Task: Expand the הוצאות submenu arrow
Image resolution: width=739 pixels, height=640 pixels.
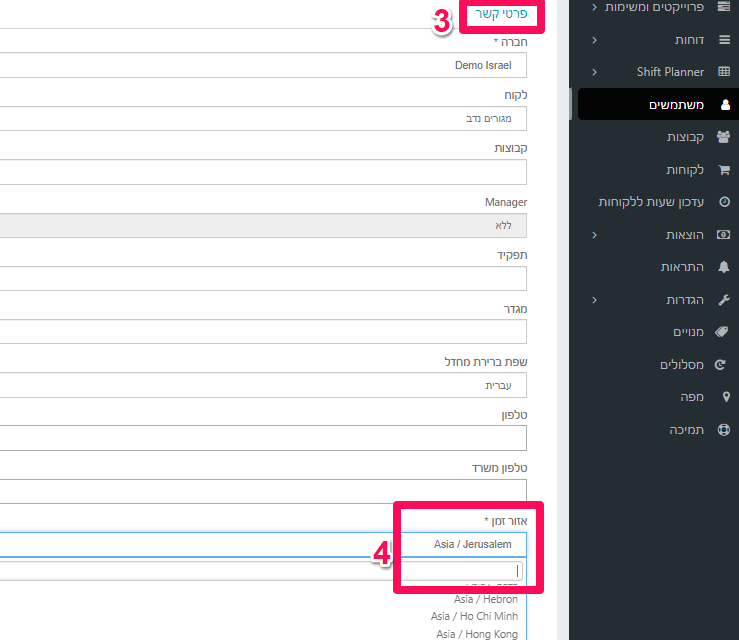Action: [594, 235]
